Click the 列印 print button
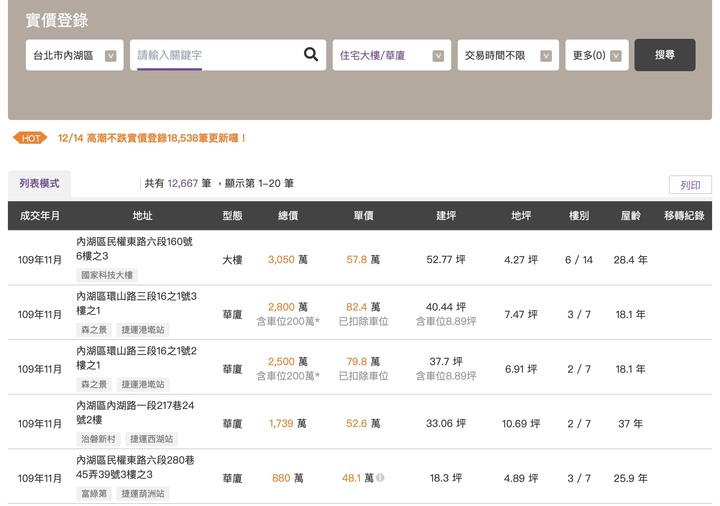720x506 pixels. click(x=690, y=185)
